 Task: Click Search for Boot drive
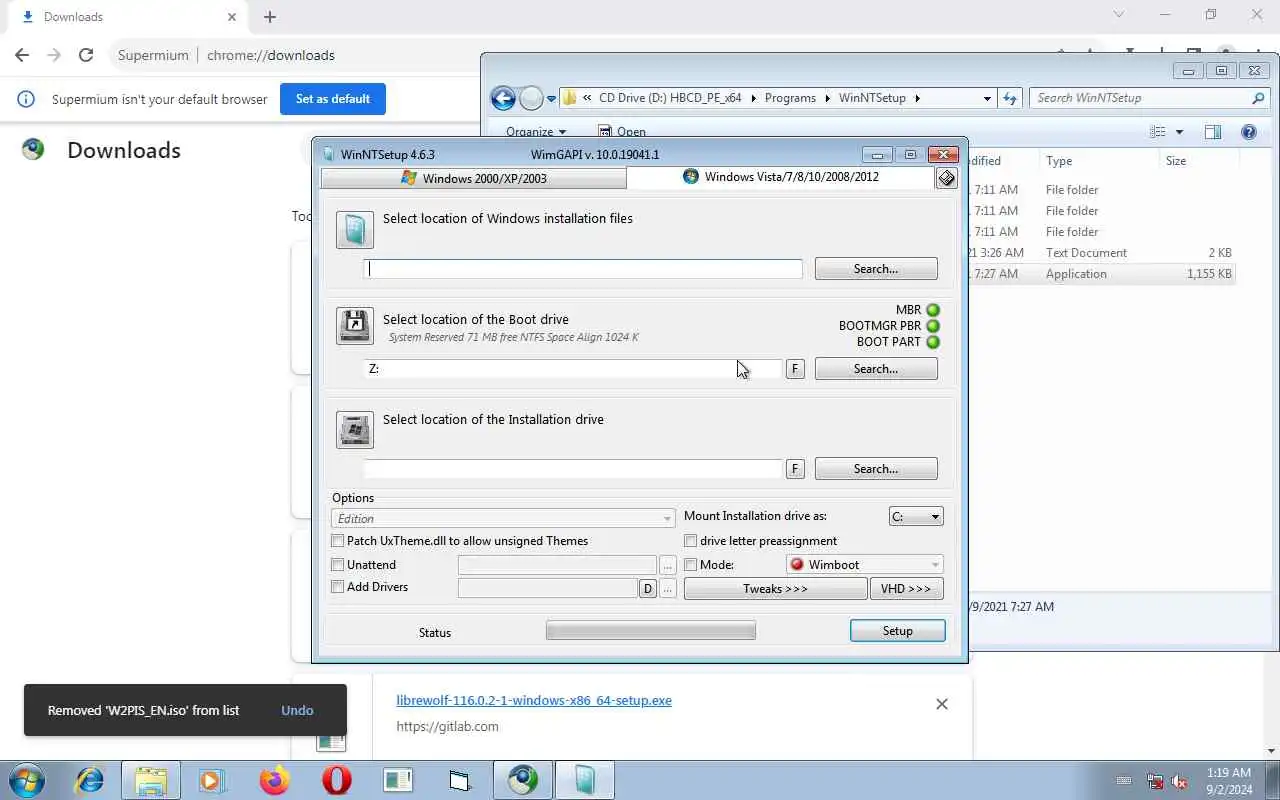tap(876, 369)
